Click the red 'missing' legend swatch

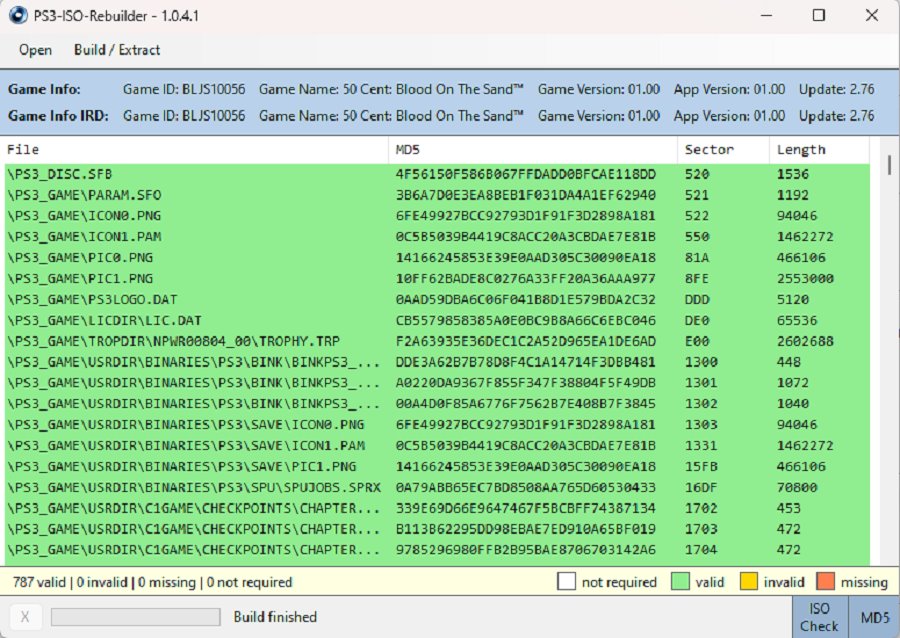point(826,582)
